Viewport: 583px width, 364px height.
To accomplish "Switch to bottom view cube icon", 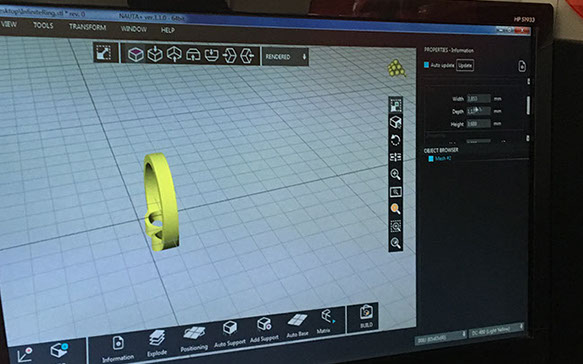I will [x=174, y=54].
